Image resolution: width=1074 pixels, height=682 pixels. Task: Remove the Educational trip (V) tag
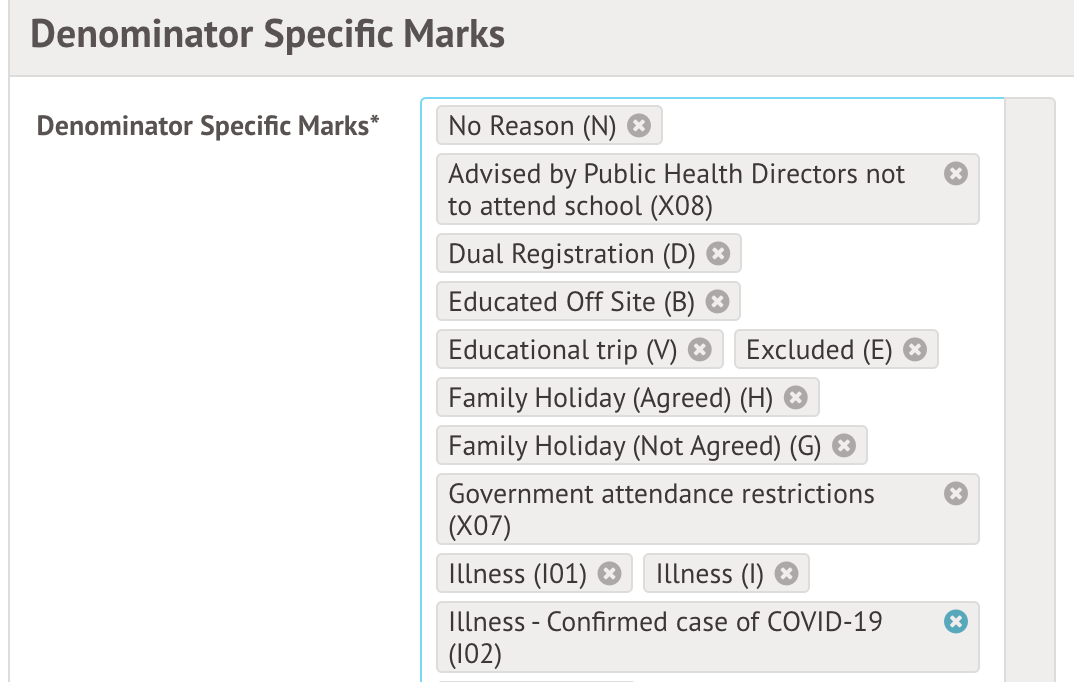click(700, 350)
